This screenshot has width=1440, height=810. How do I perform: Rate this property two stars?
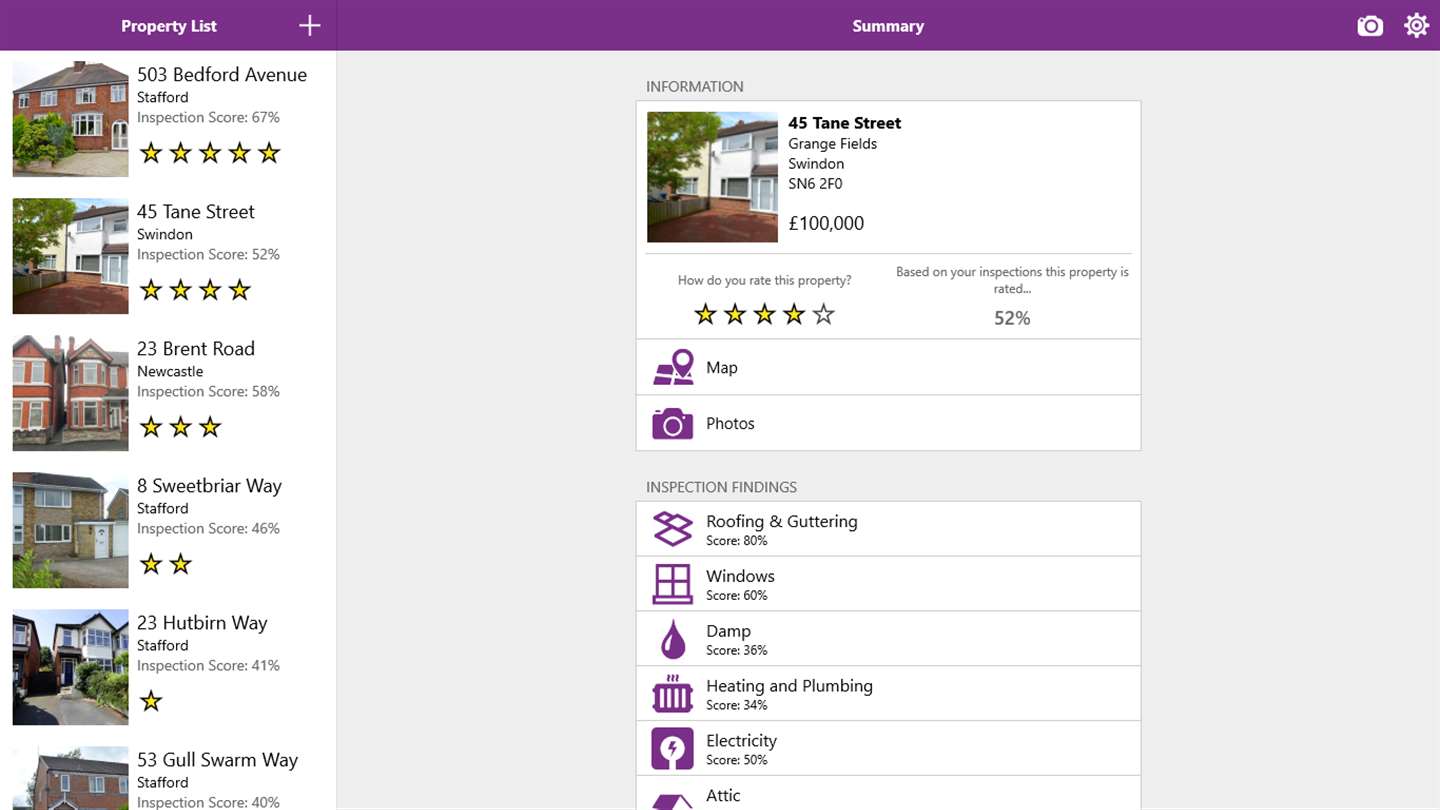[735, 315]
